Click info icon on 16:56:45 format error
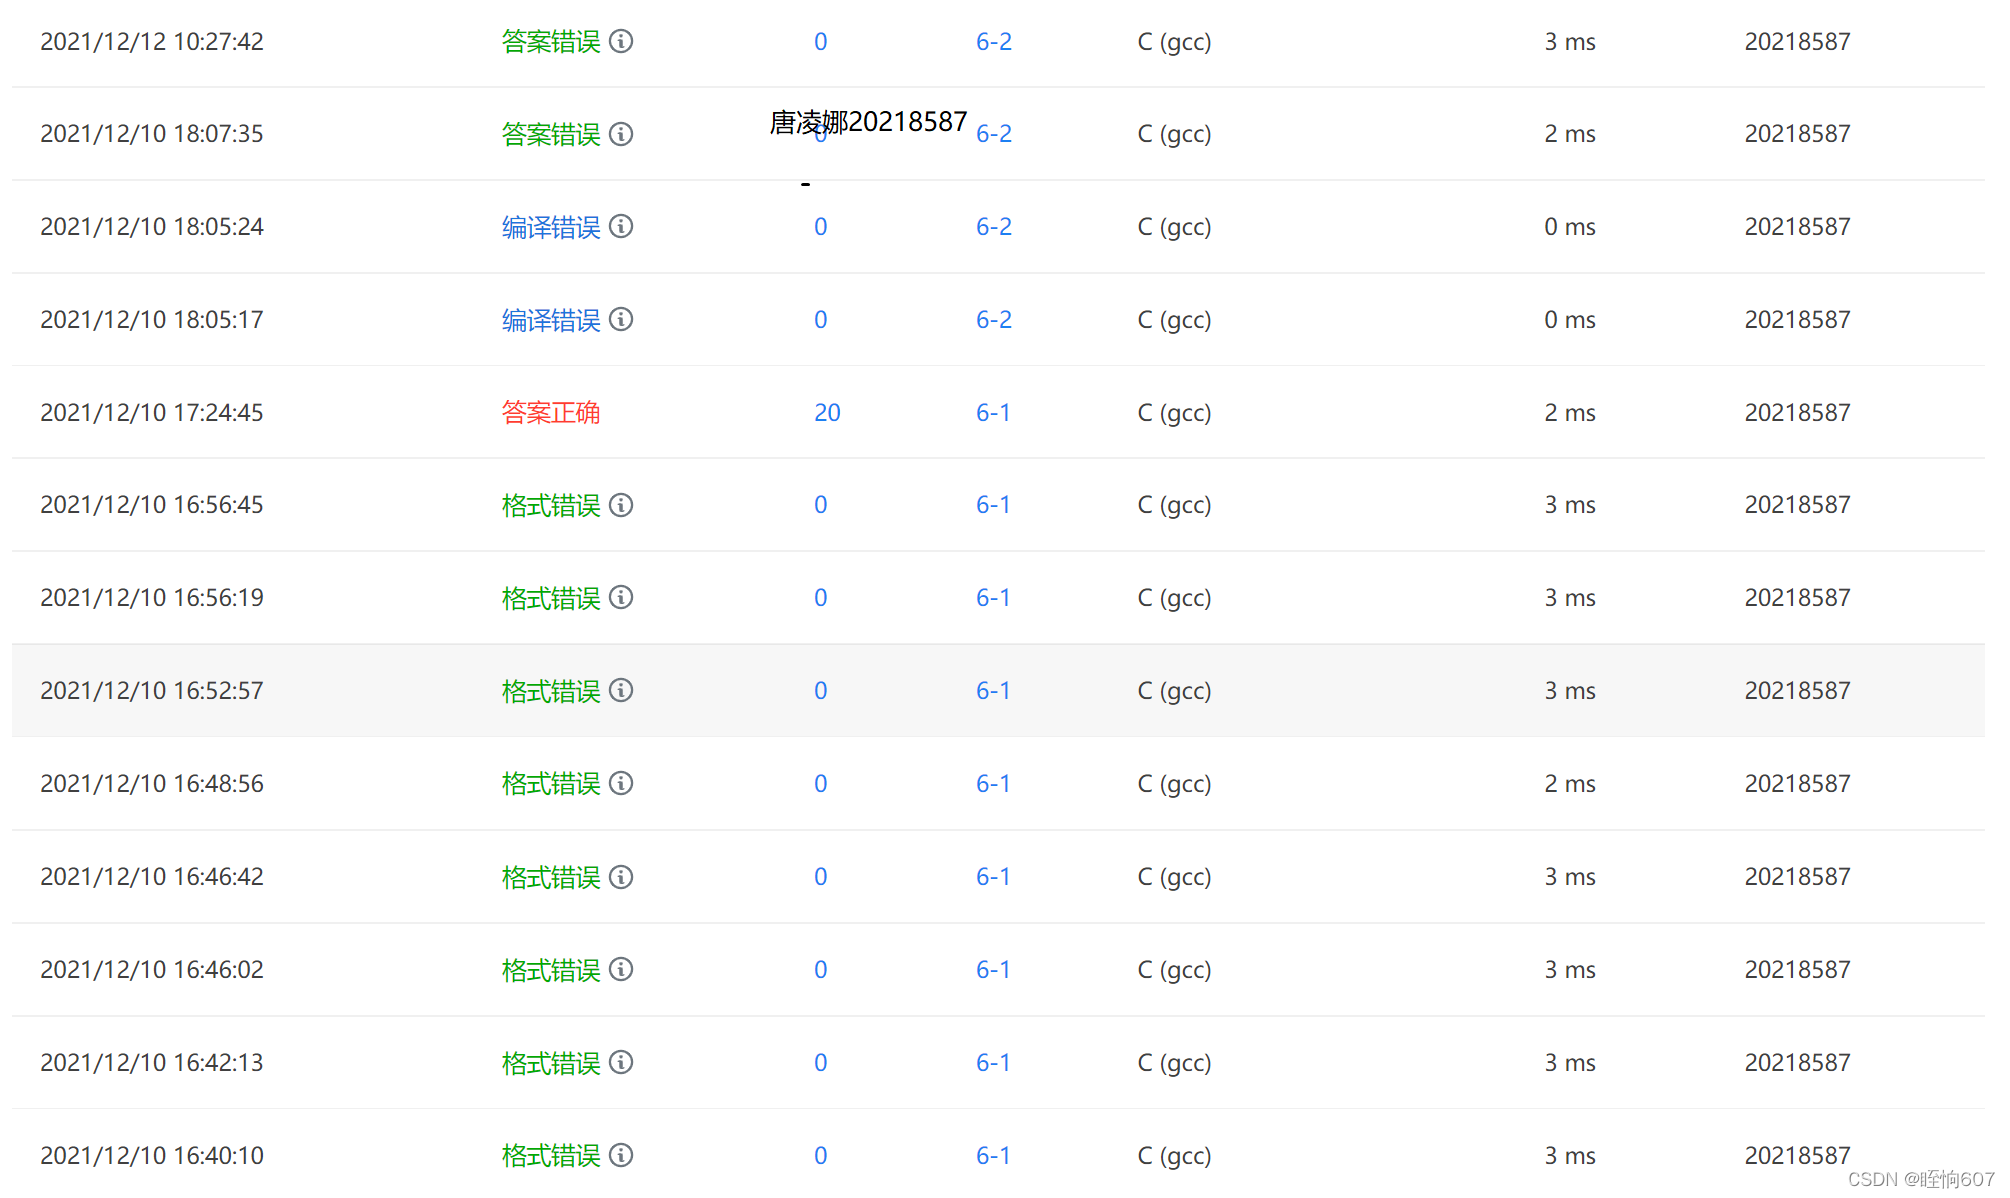 pyautogui.click(x=621, y=505)
